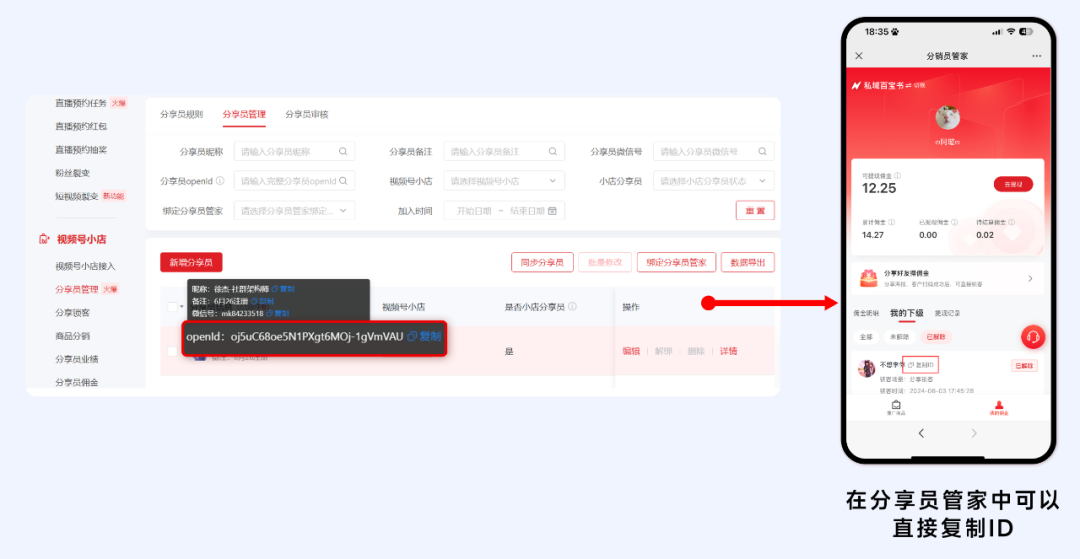
Task: Click the calendar icon in 加入时间 field
Action: [551, 211]
